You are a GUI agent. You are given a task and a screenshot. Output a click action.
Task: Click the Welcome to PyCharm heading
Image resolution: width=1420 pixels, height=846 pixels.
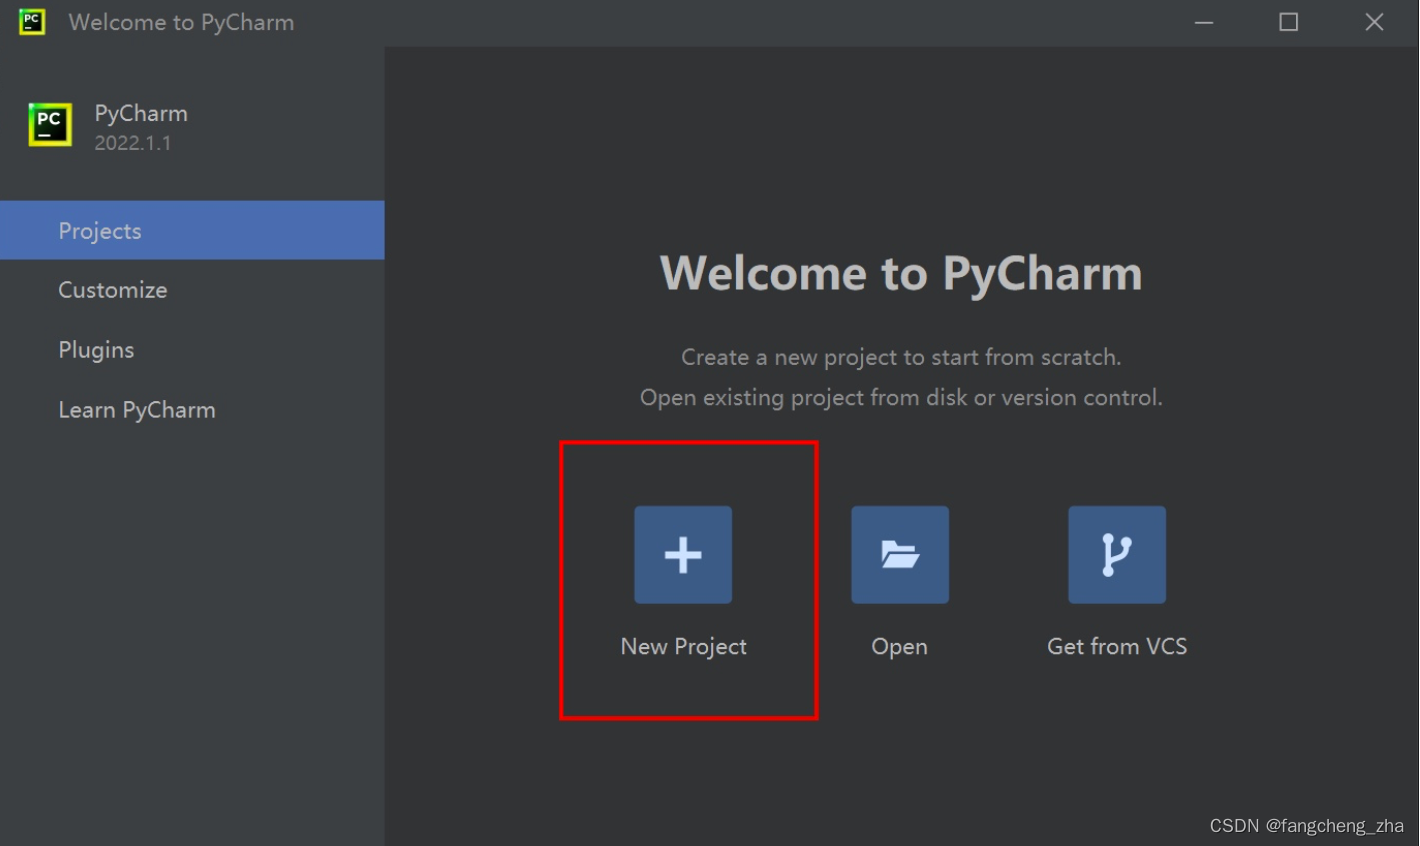pyautogui.click(x=901, y=273)
